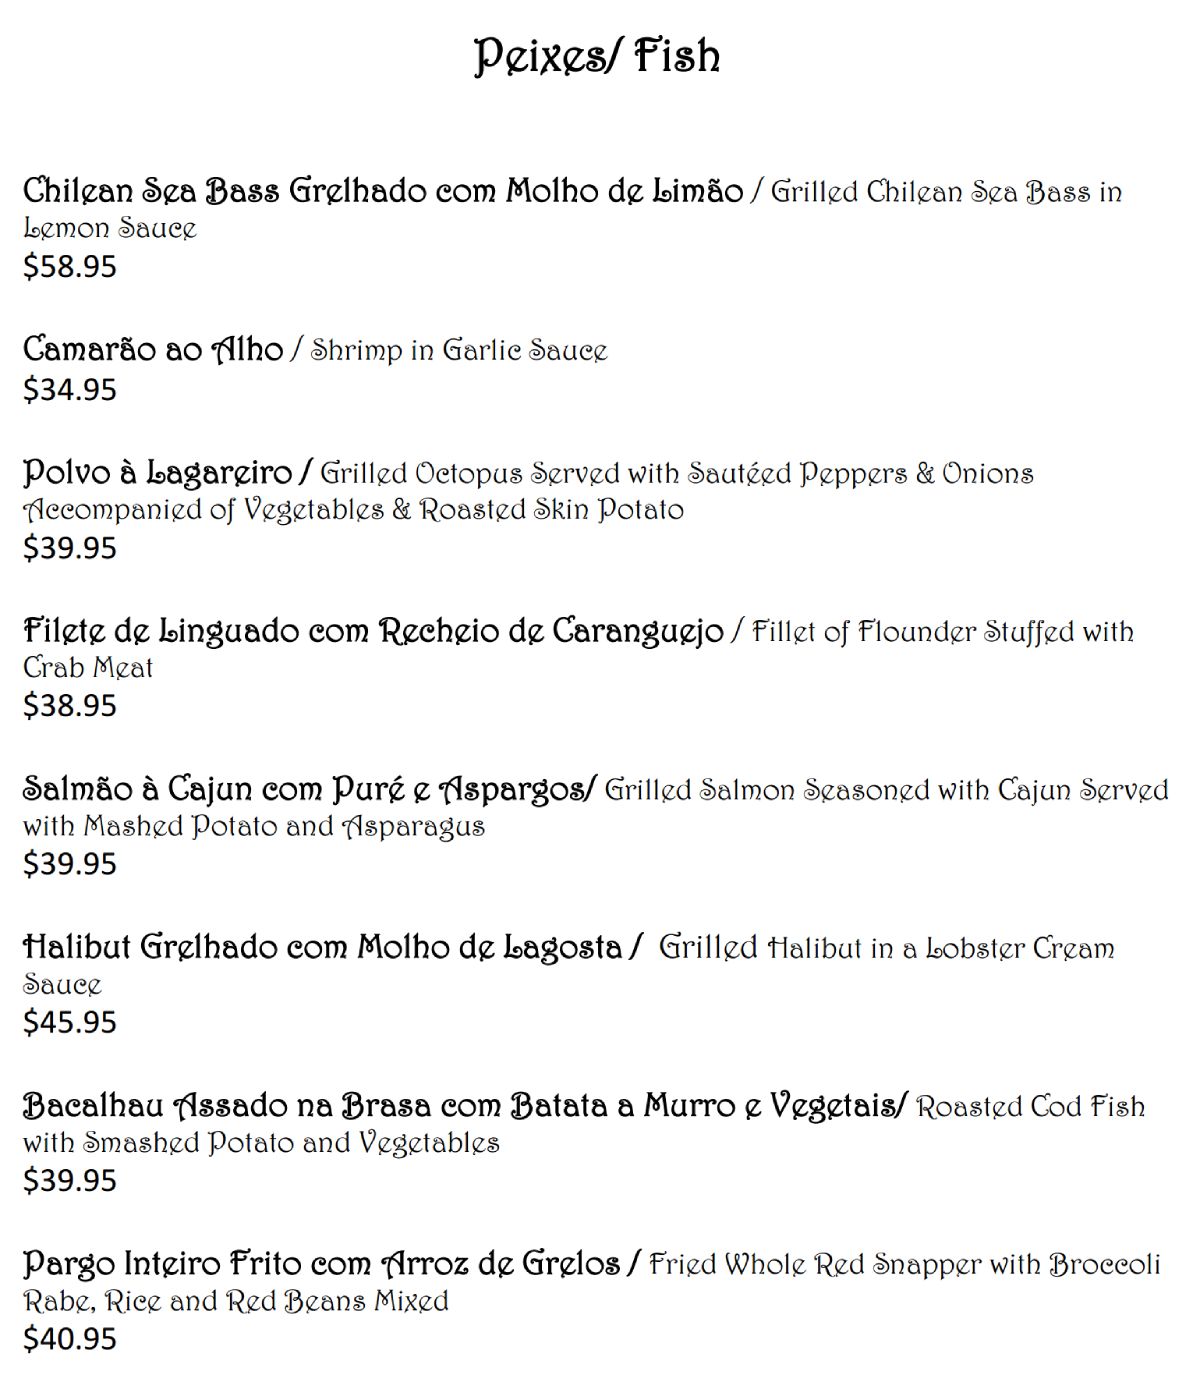Click the $58.95 price
1200x1382 pixels.
coord(70,267)
